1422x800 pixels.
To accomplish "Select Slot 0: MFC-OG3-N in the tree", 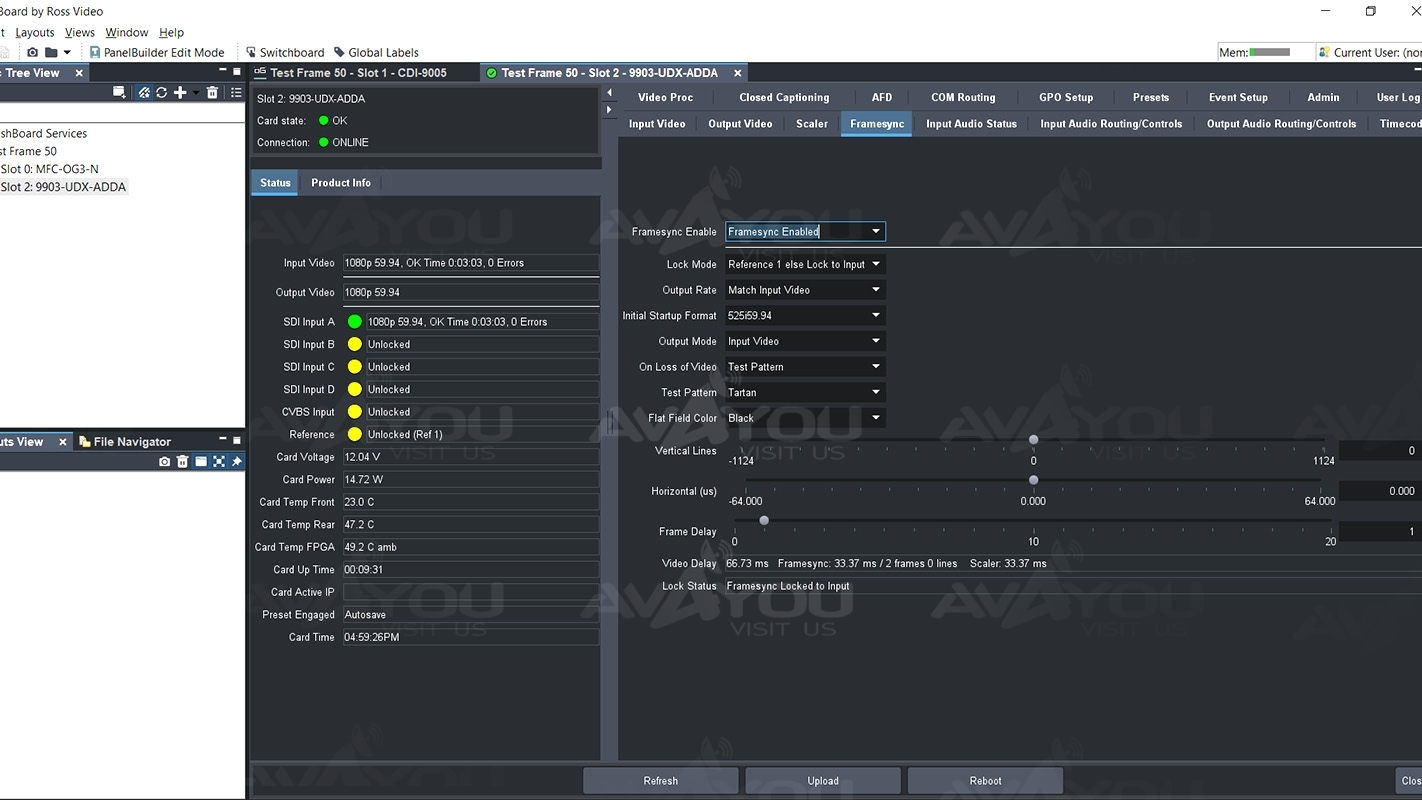I will [50, 170].
